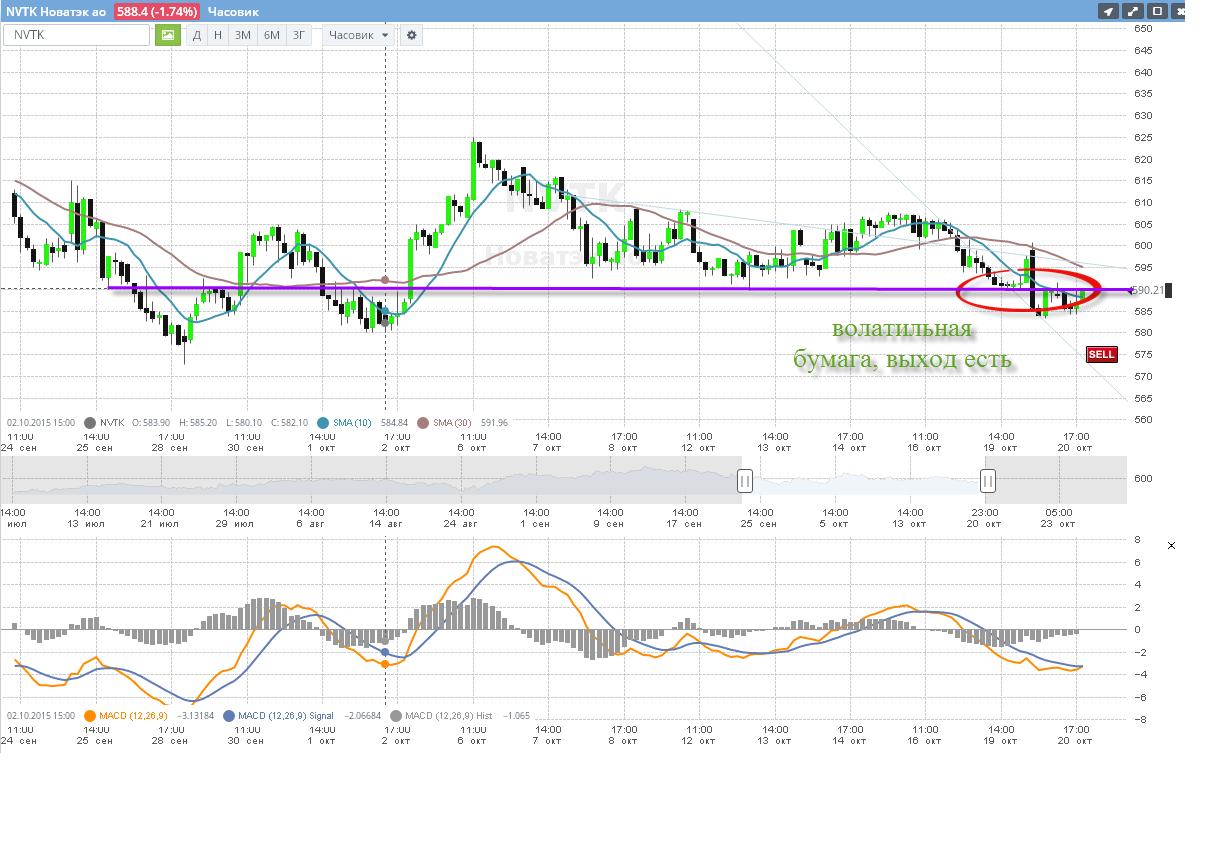The height and width of the screenshot is (860, 1212).
Task: Close the MACD indicator panel
Action: 1171,545
